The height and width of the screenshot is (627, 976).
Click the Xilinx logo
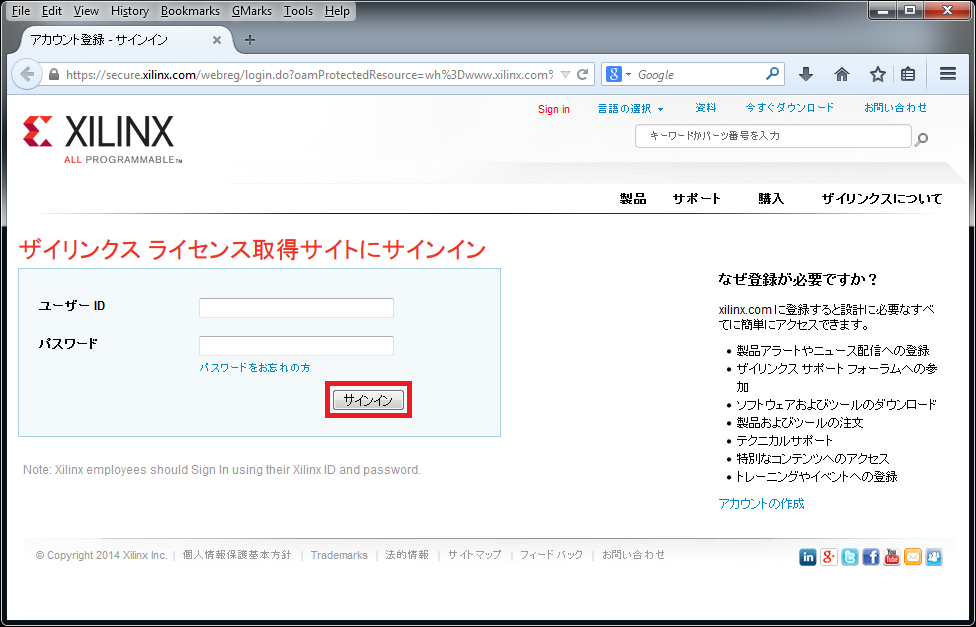103,139
